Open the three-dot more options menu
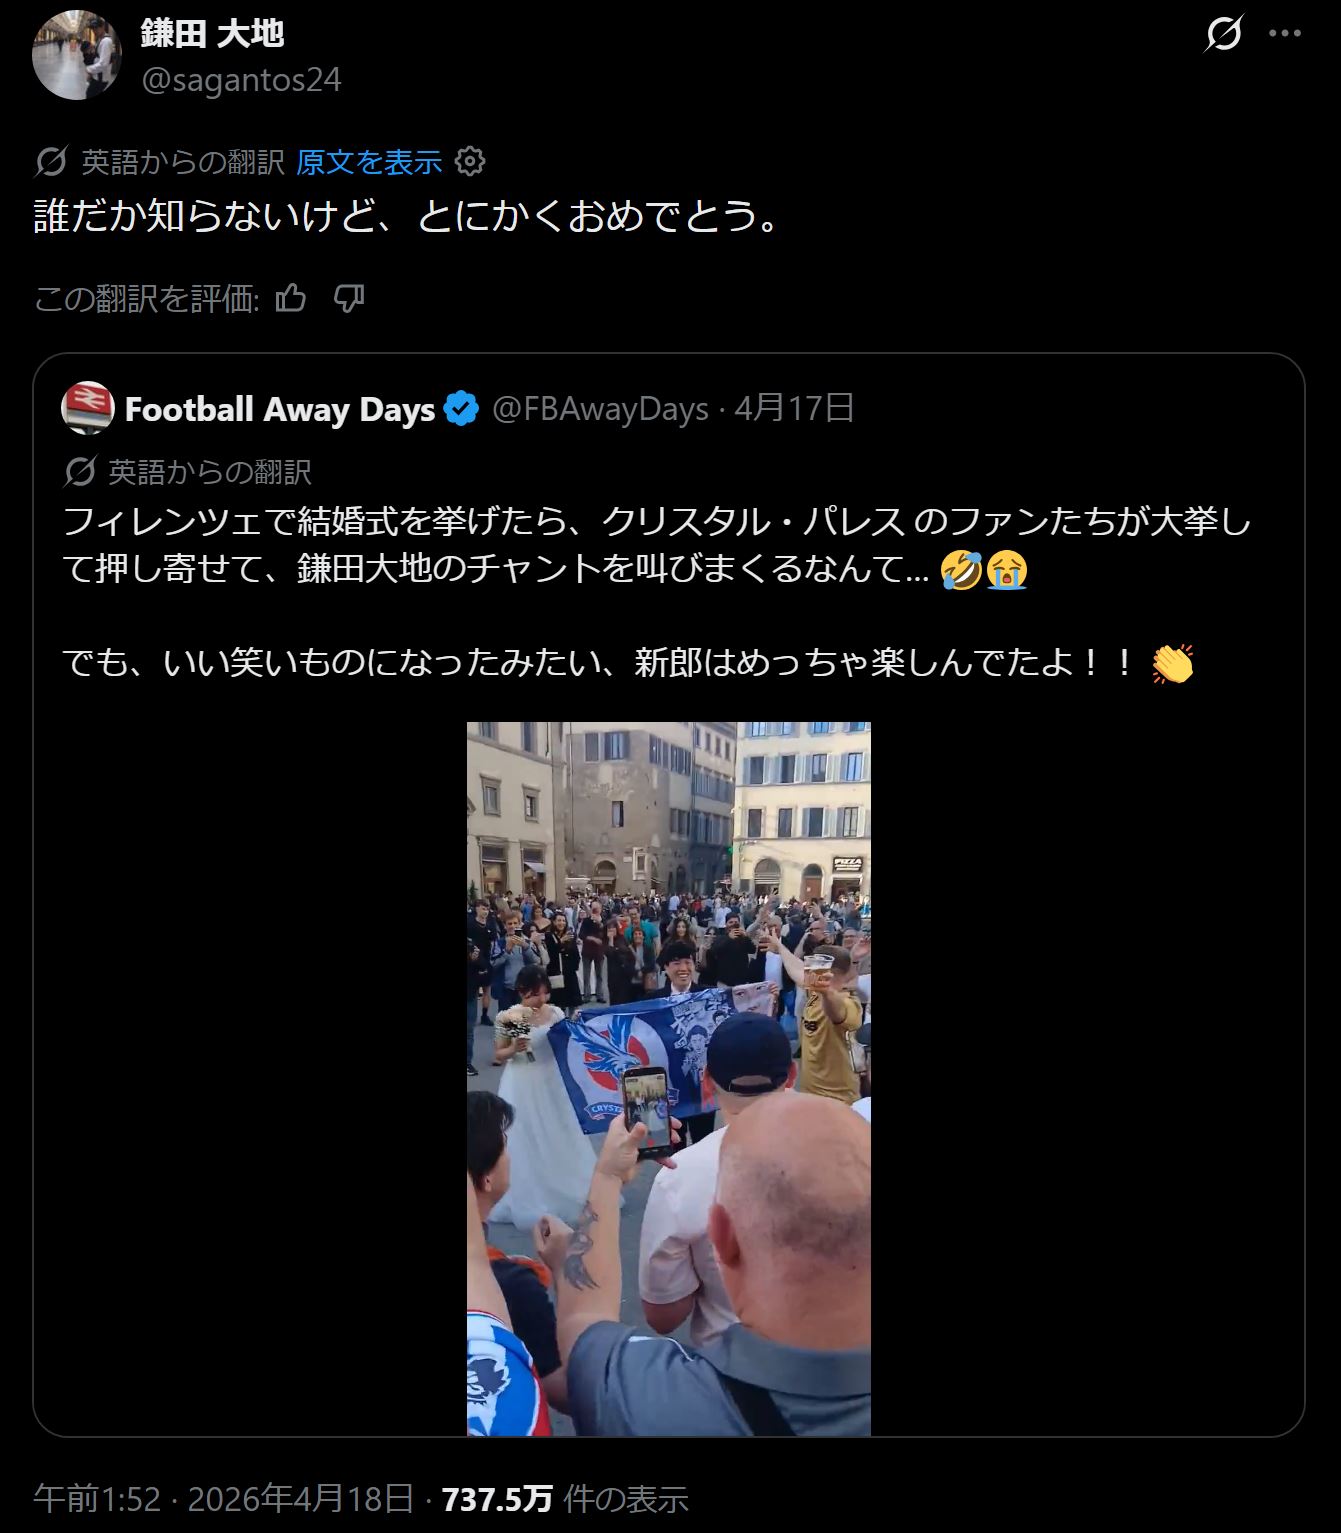This screenshot has width=1341, height=1533. point(1285,34)
